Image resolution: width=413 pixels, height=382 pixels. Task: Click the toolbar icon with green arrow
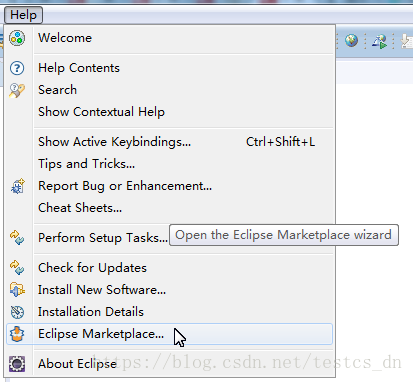click(380, 41)
